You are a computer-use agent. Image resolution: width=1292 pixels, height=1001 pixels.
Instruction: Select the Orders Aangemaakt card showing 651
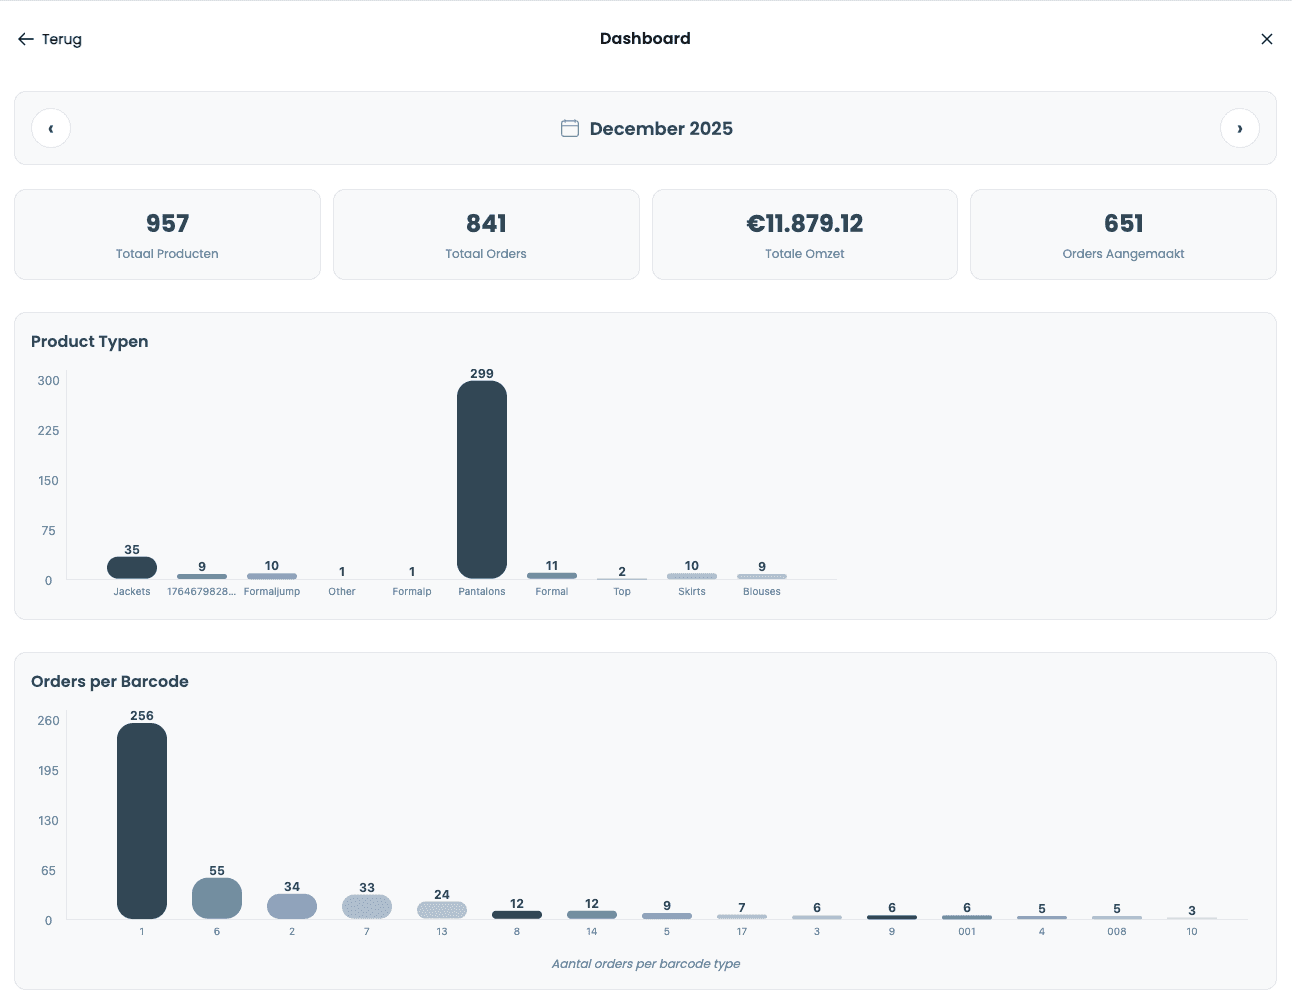[1123, 234]
